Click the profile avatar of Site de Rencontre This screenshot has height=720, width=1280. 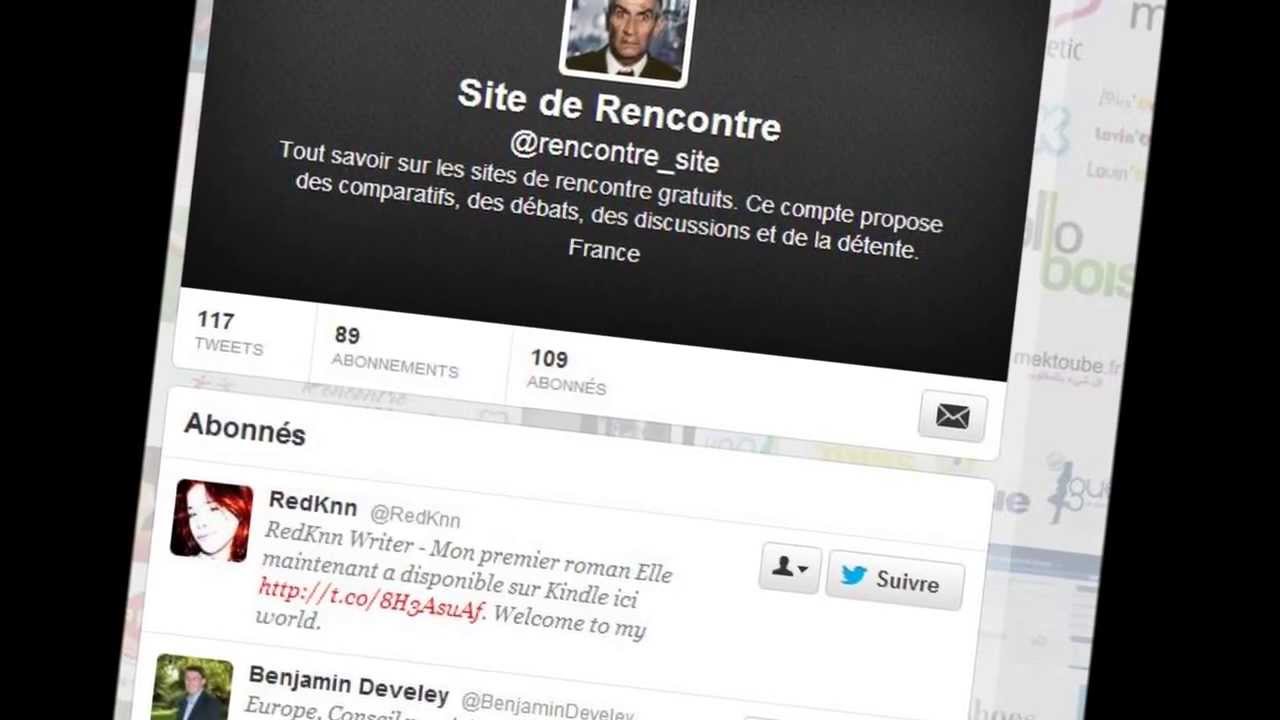pyautogui.click(x=627, y=37)
